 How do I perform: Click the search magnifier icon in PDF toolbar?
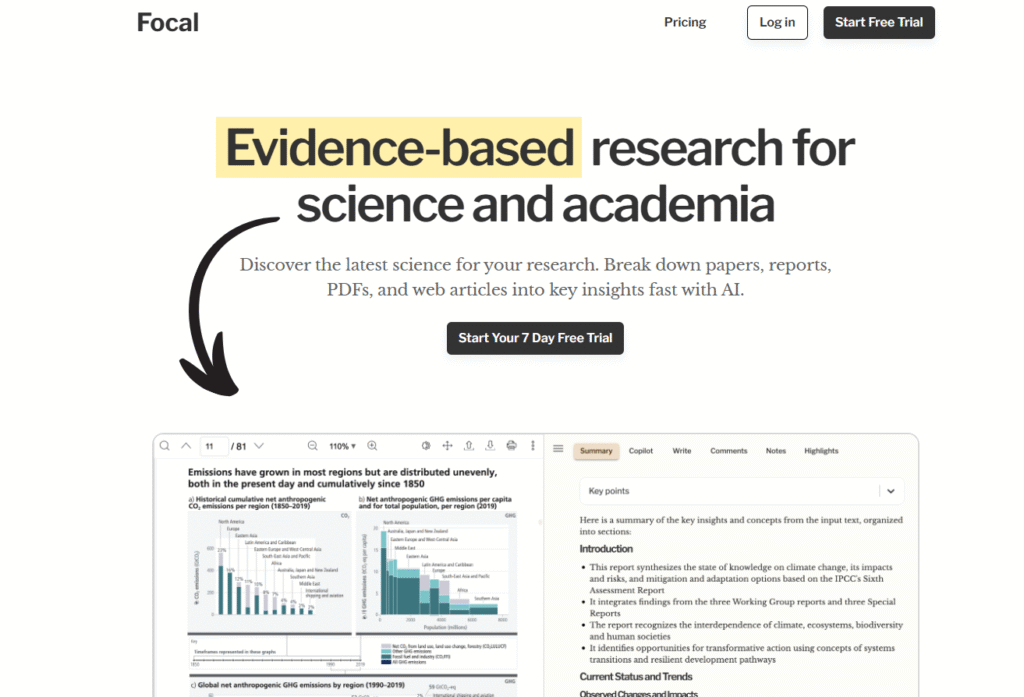click(x=165, y=446)
